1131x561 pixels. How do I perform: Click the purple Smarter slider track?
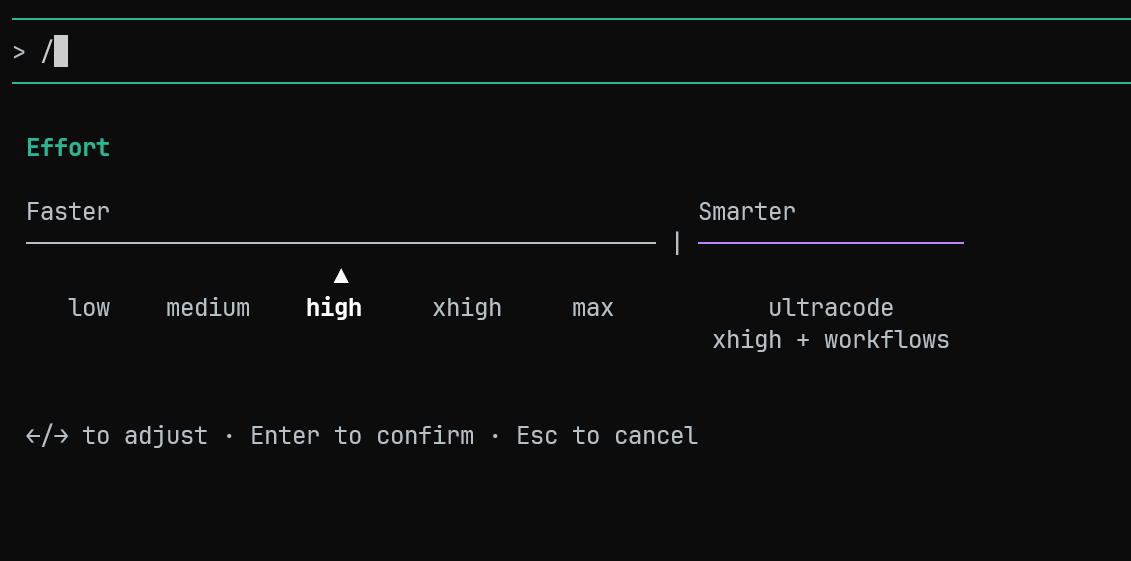click(x=831, y=243)
